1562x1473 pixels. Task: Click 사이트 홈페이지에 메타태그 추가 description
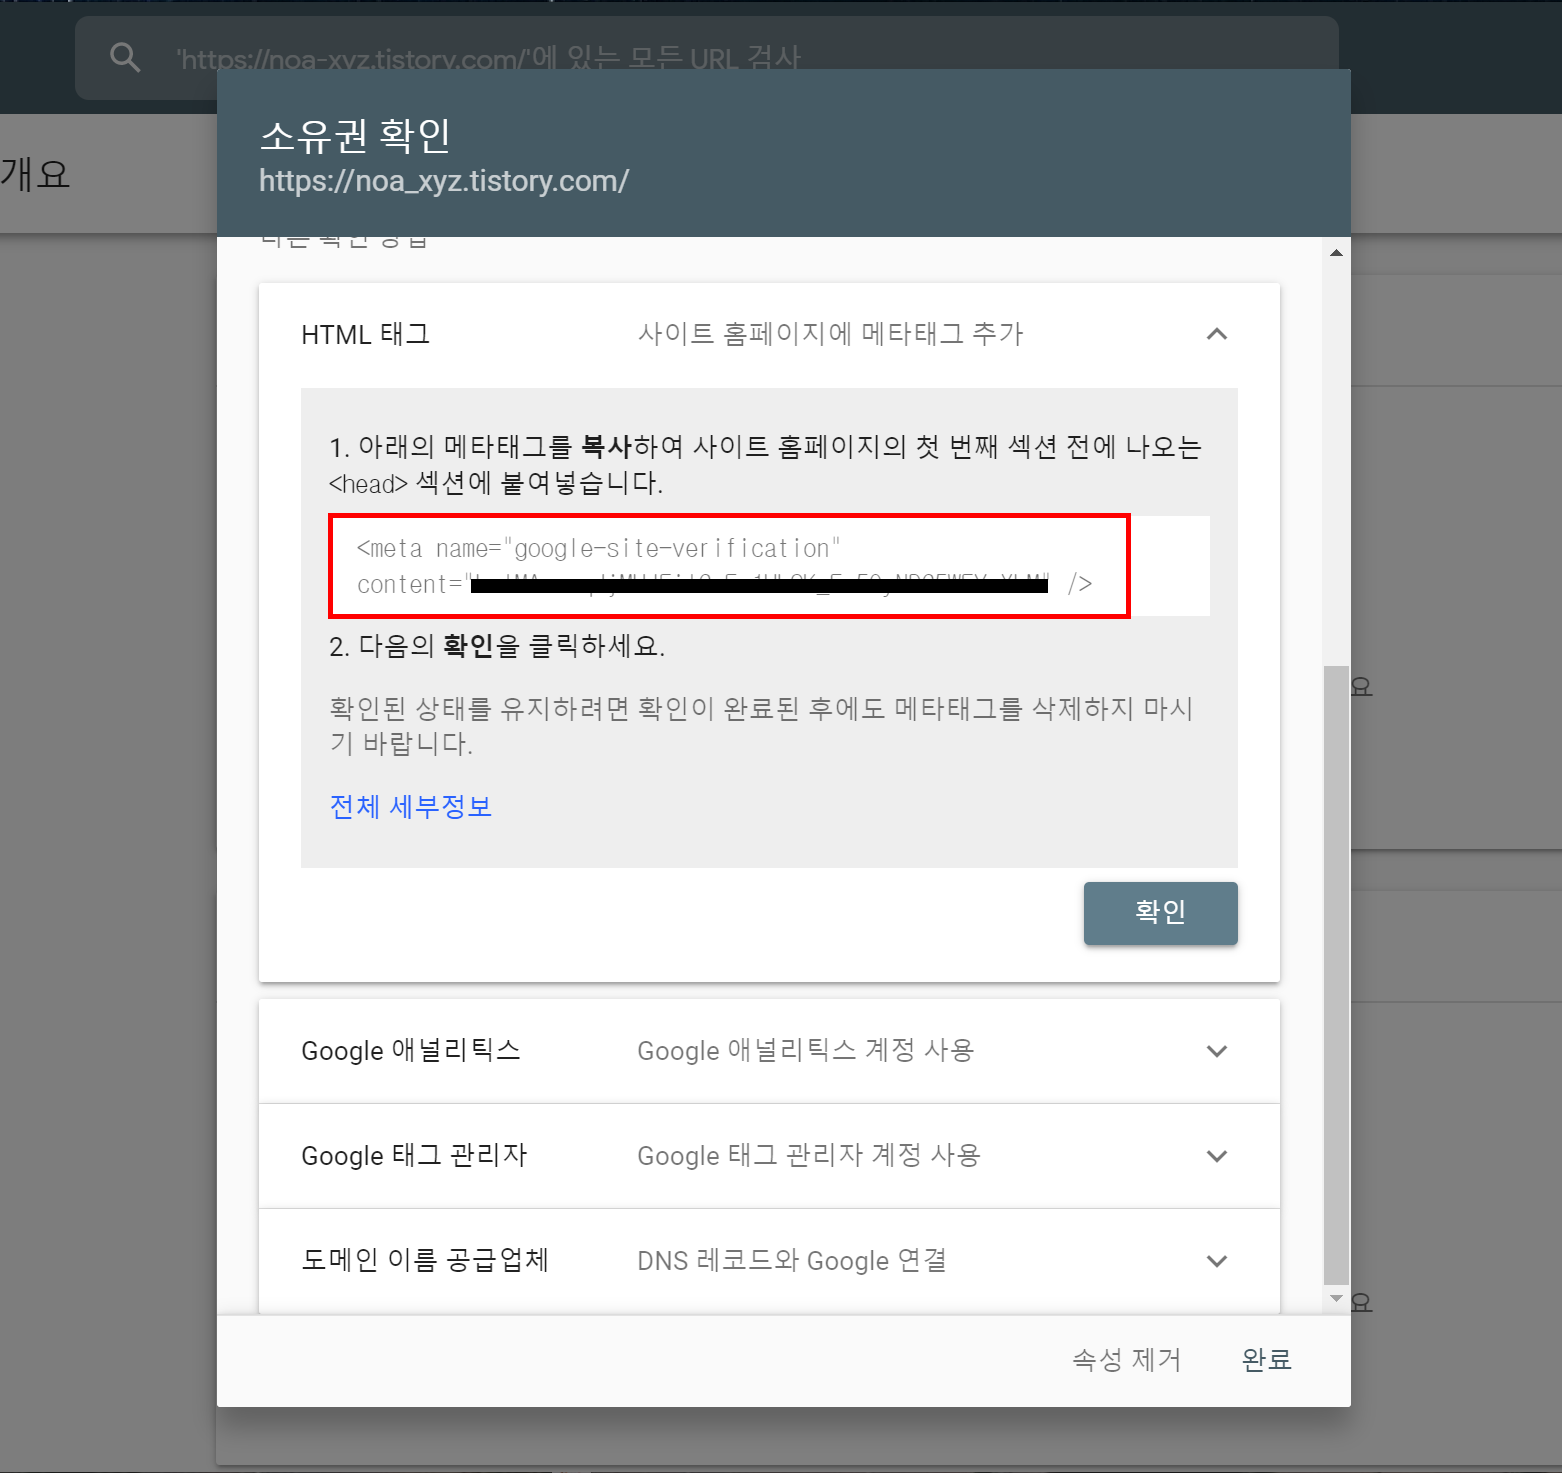click(x=831, y=334)
